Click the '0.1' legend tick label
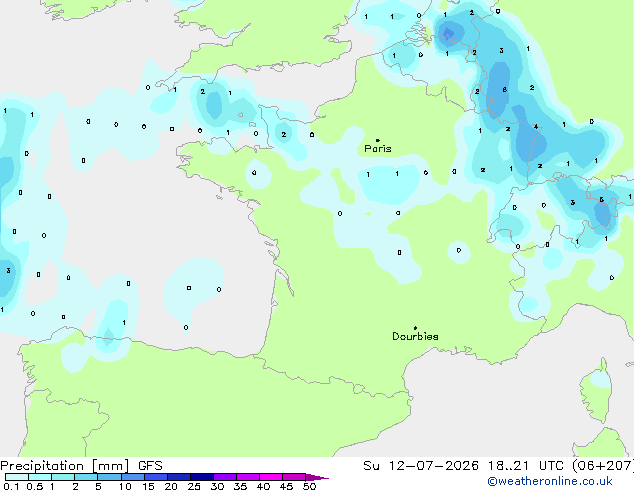This screenshot has width=634, height=490. (x=11, y=486)
